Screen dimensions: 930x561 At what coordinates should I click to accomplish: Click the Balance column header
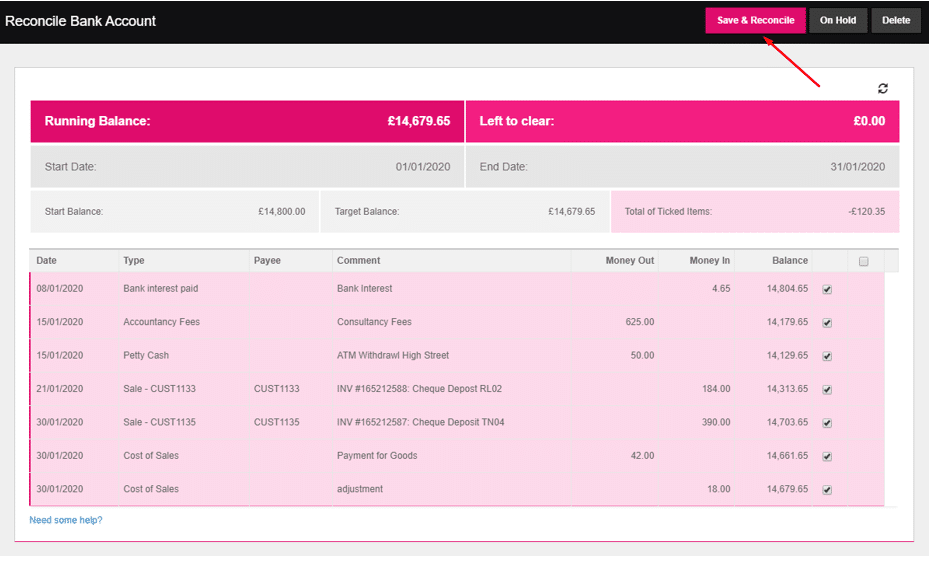[789, 261]
